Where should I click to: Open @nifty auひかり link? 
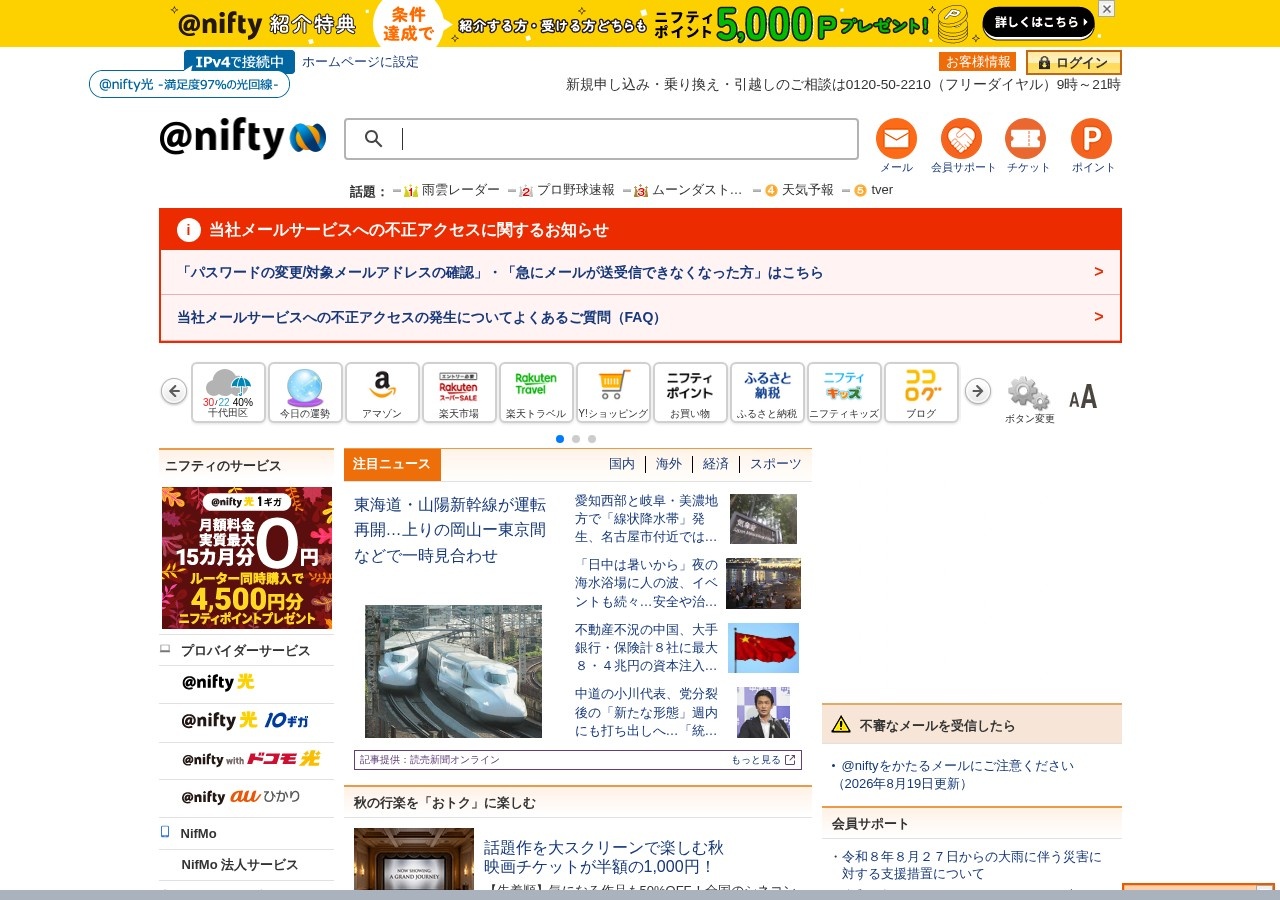(x=240, y=797)
